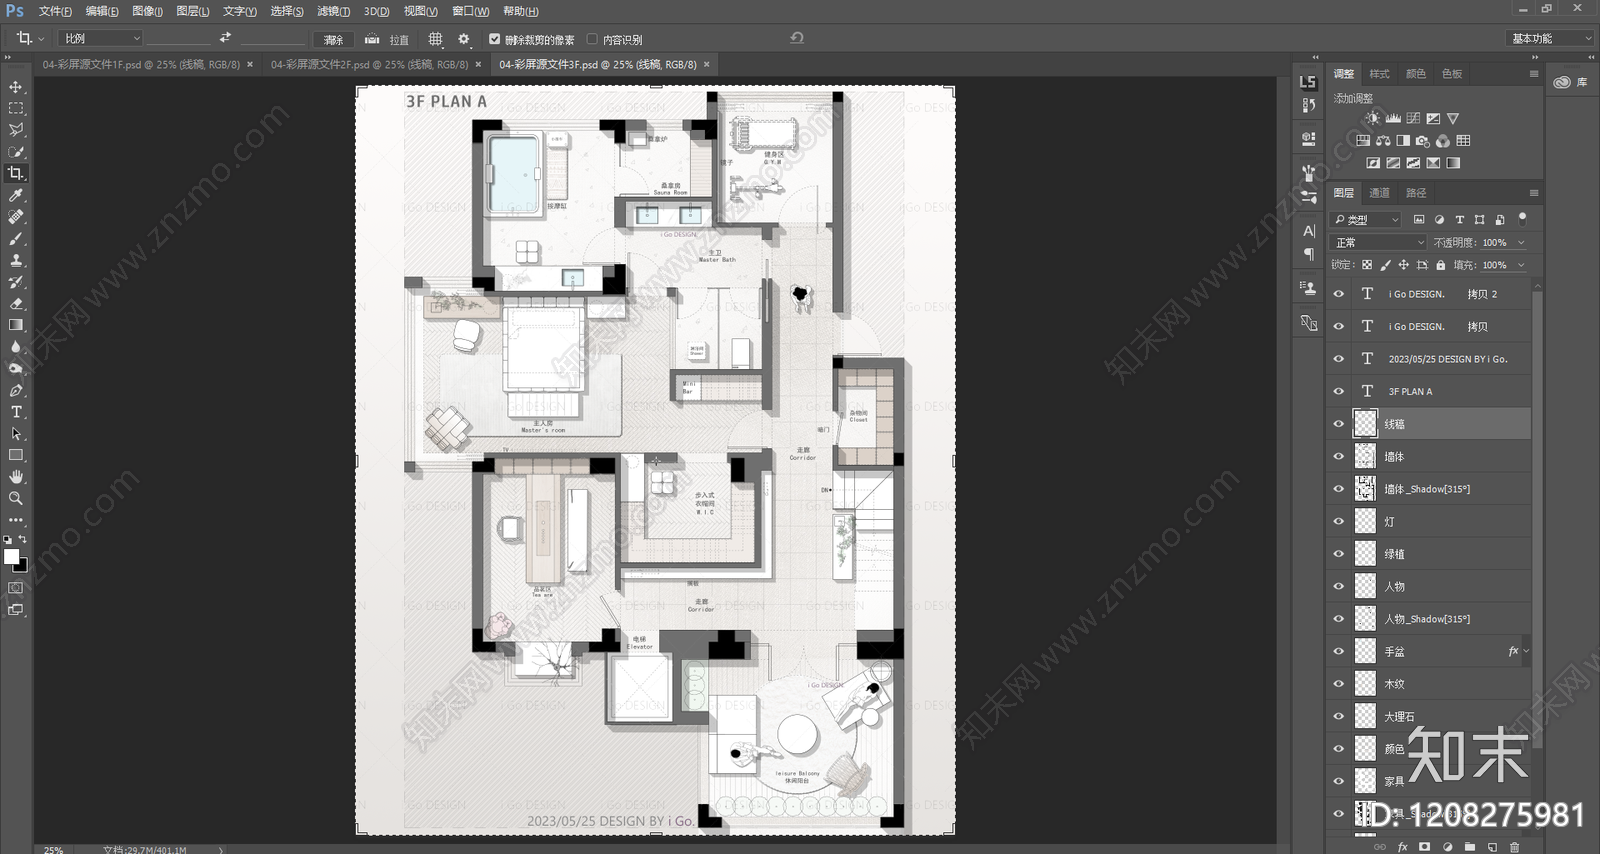This screenshot has height=854, width=1600.
Task: Select the Gradient tool
Action: [x=16, y=325]
